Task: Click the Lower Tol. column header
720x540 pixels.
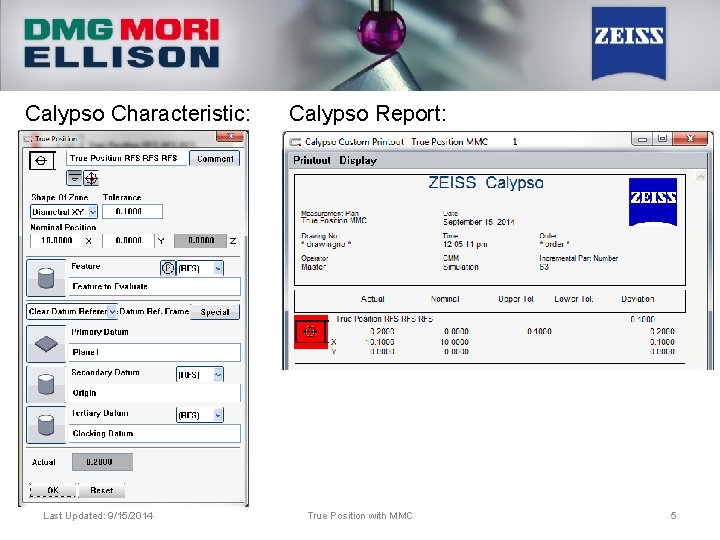Action: click(x=574, y=299)
